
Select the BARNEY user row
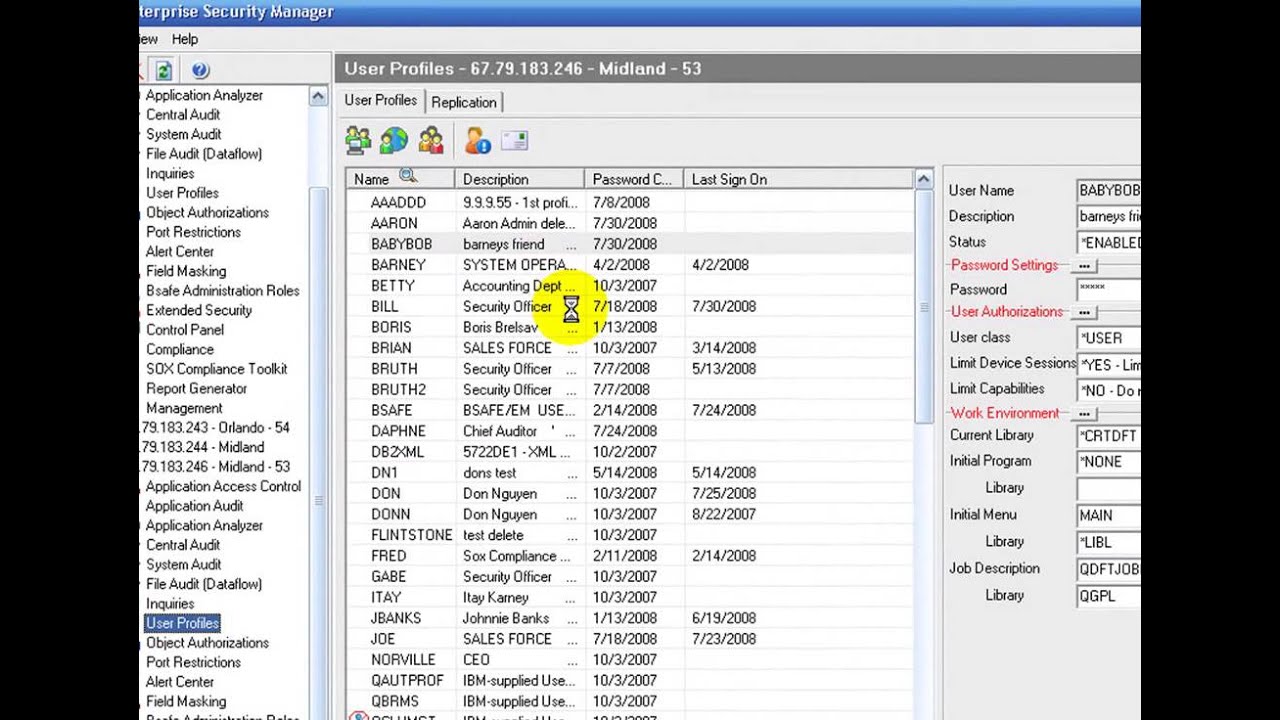click(x=630, y=265)
